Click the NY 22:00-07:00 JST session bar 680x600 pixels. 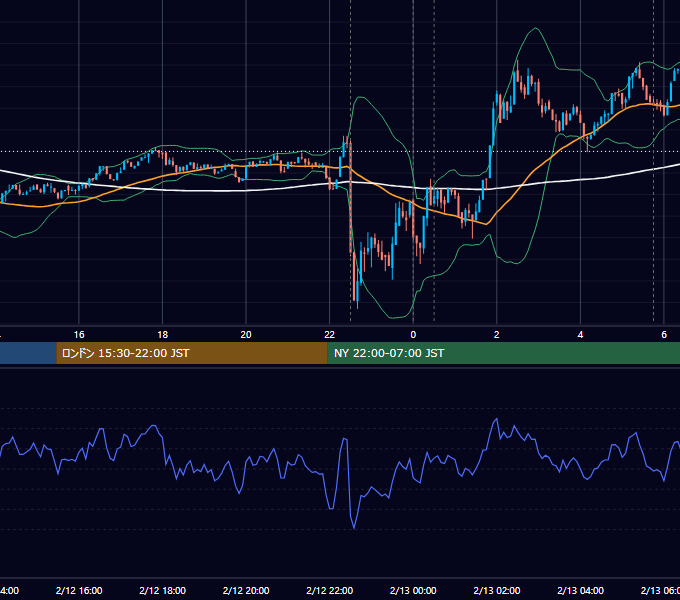503,353
